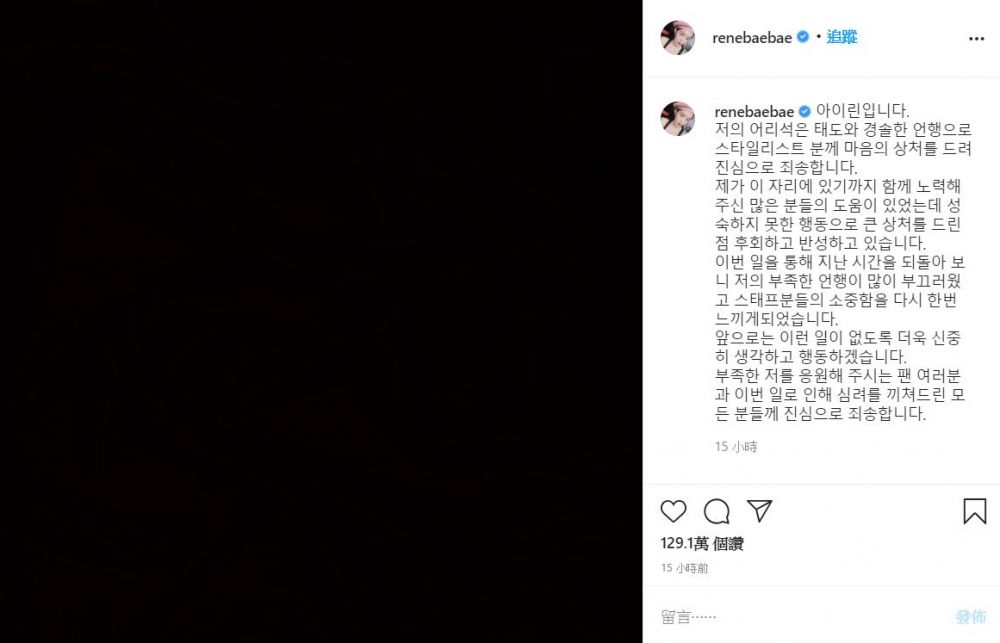1000x643 pixels.
Task: Save post with the bookmark icon
Action: 974,511
